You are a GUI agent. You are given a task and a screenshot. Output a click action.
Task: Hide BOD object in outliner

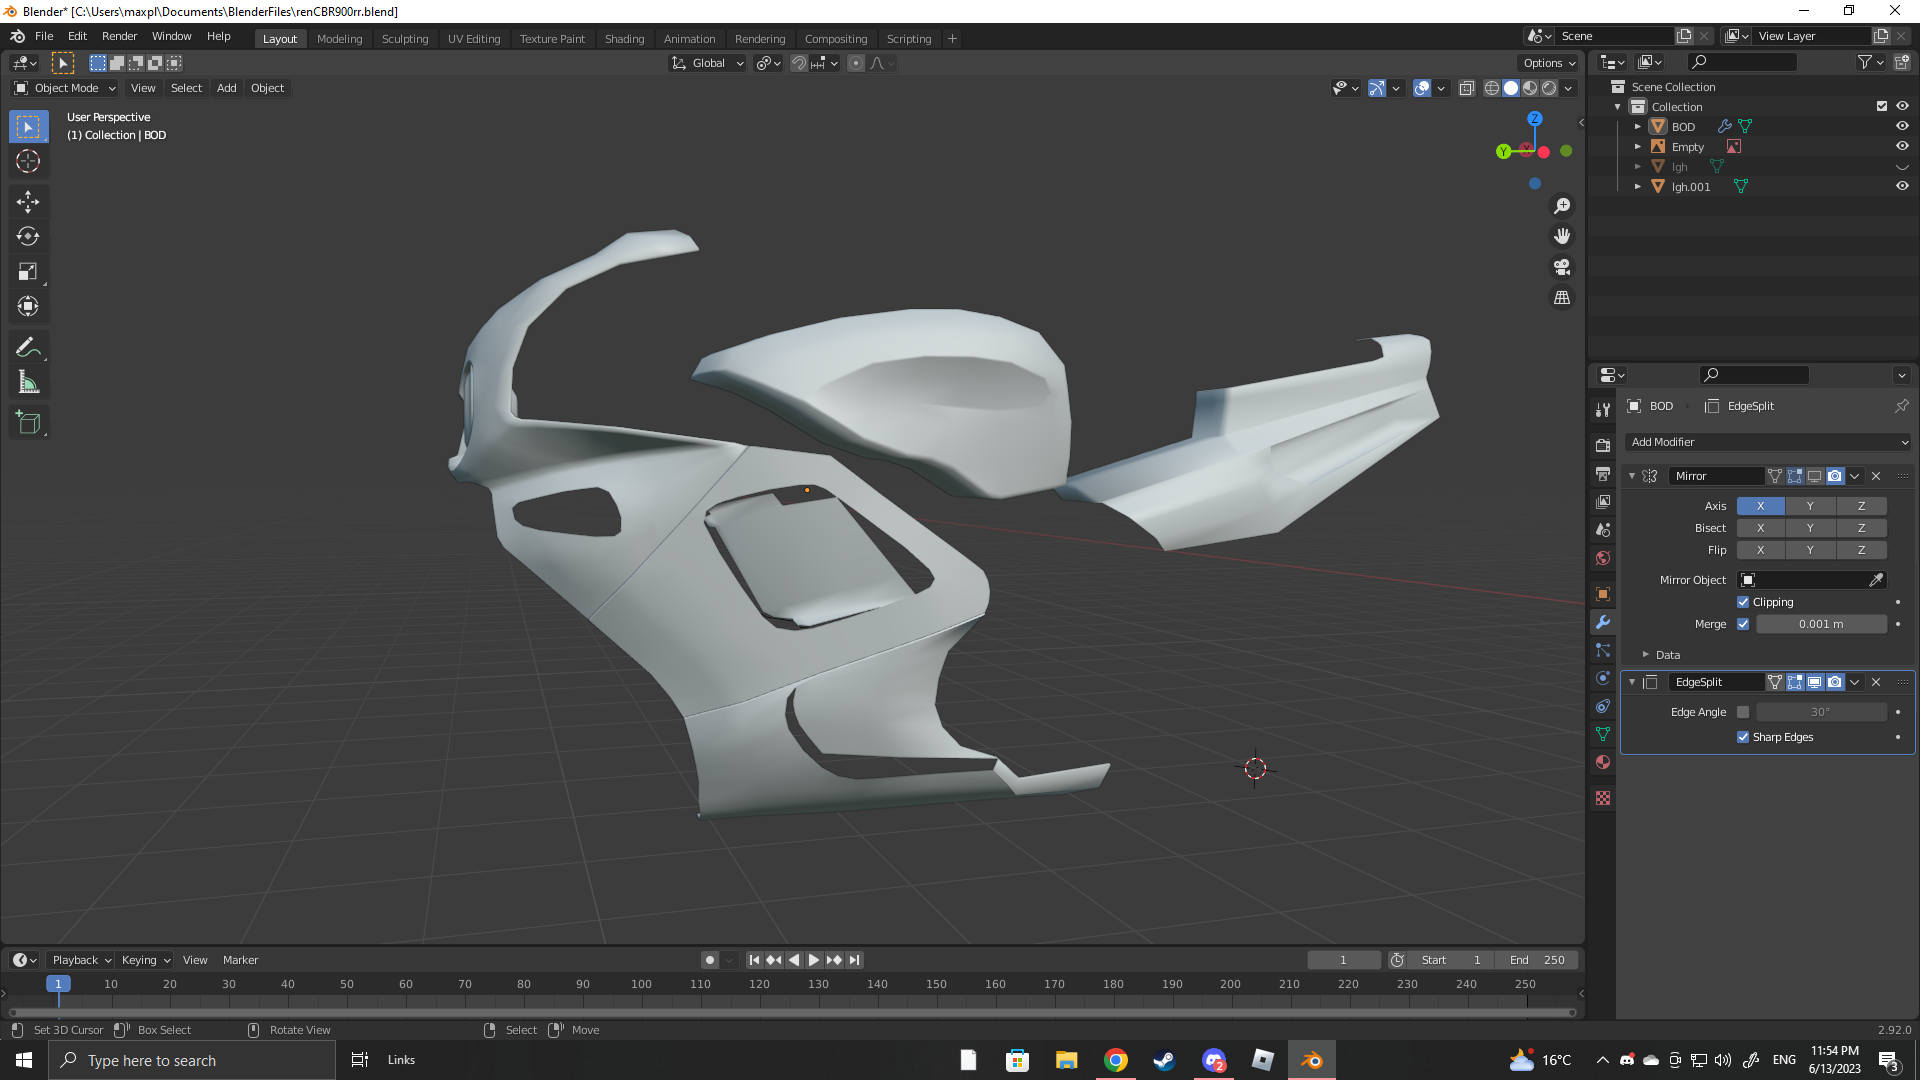tap(1902, 127)
